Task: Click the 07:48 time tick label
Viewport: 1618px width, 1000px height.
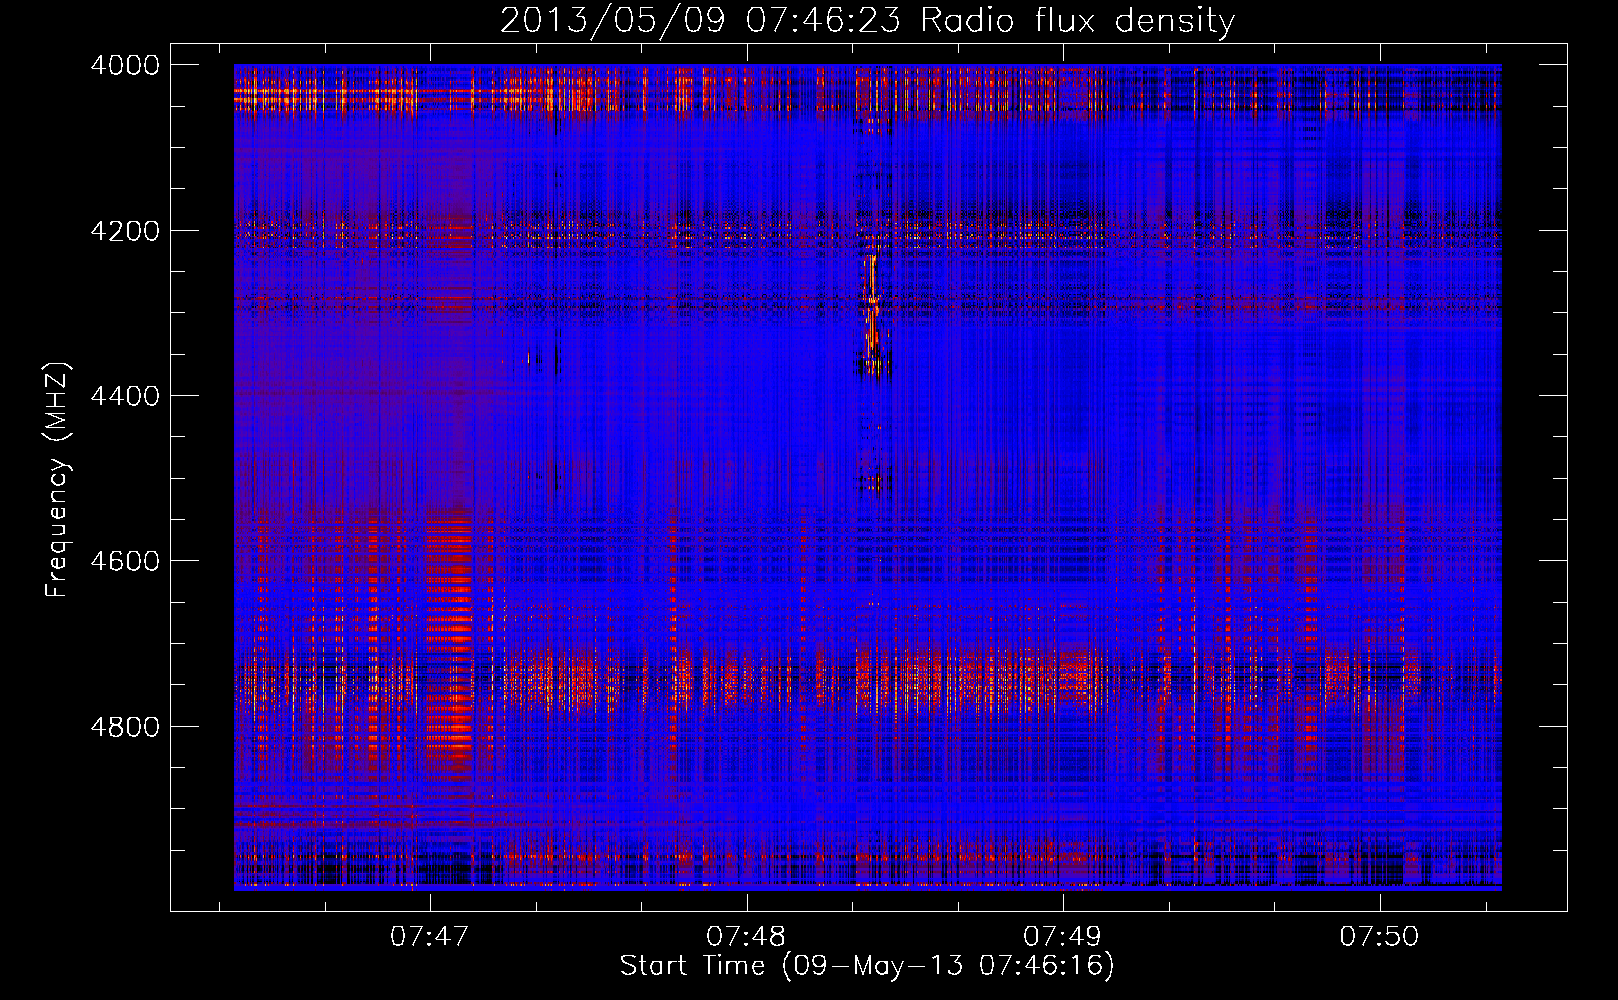Action: pyautogui.click(x=746, y=936)
